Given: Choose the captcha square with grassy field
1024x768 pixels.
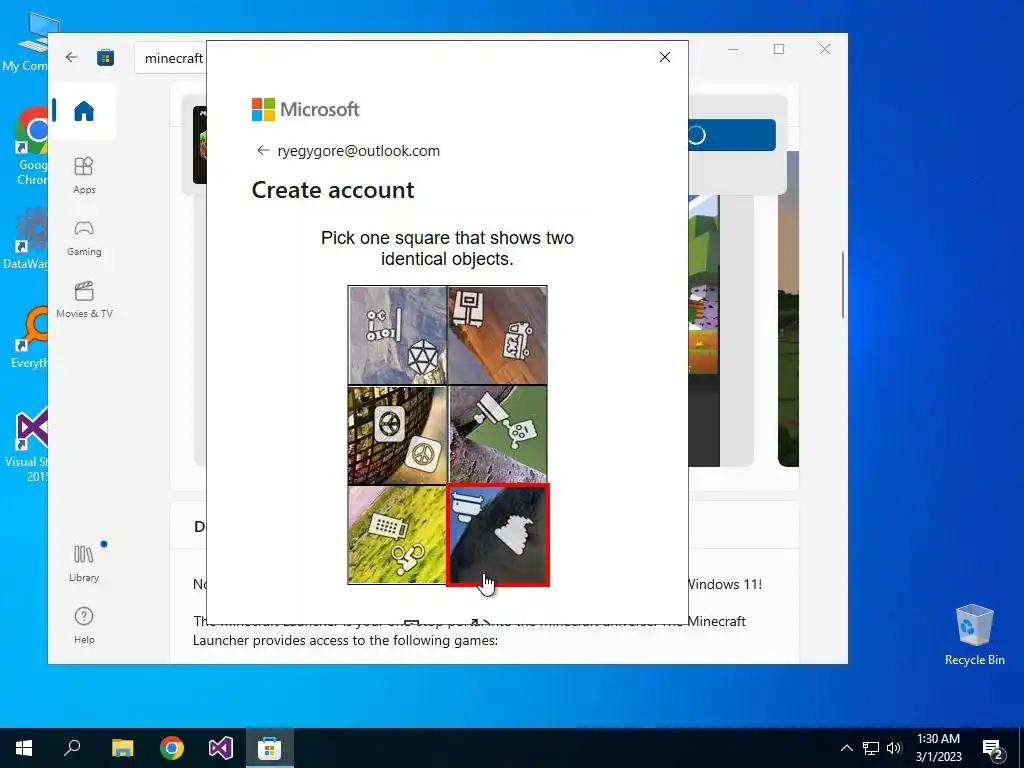Looking at the screenshot, I should pos(398,535).
